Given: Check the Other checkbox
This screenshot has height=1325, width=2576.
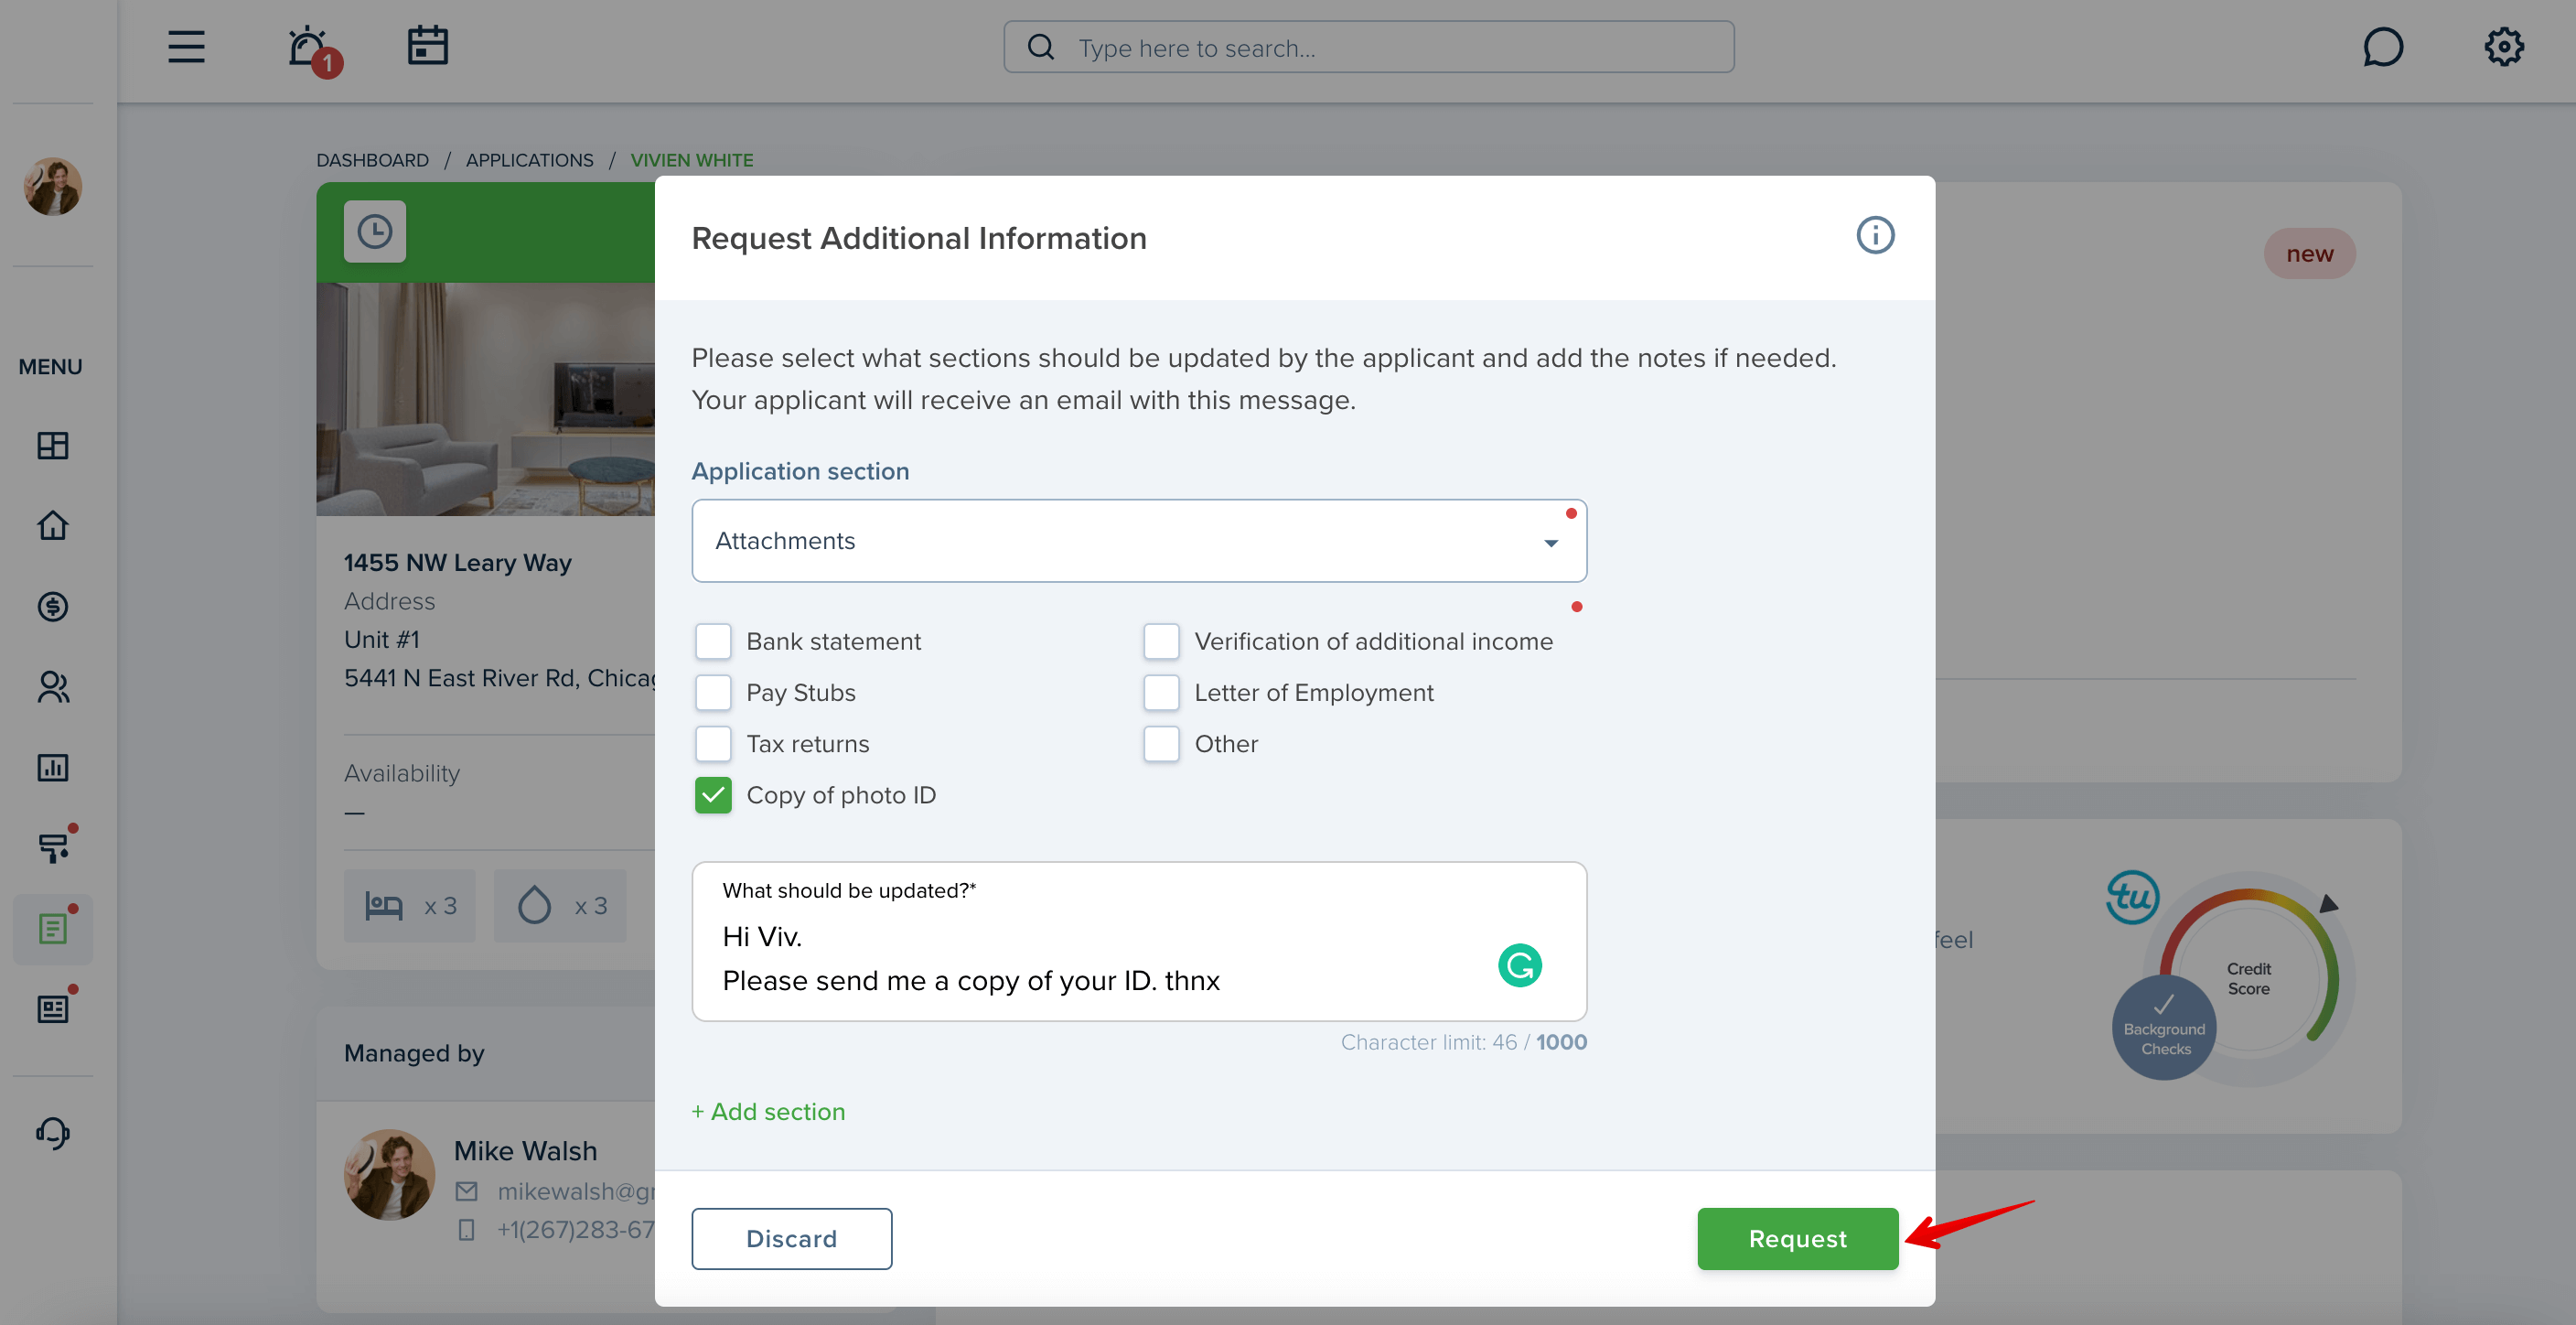Looking at the screenshot, I should [1161, 744].
